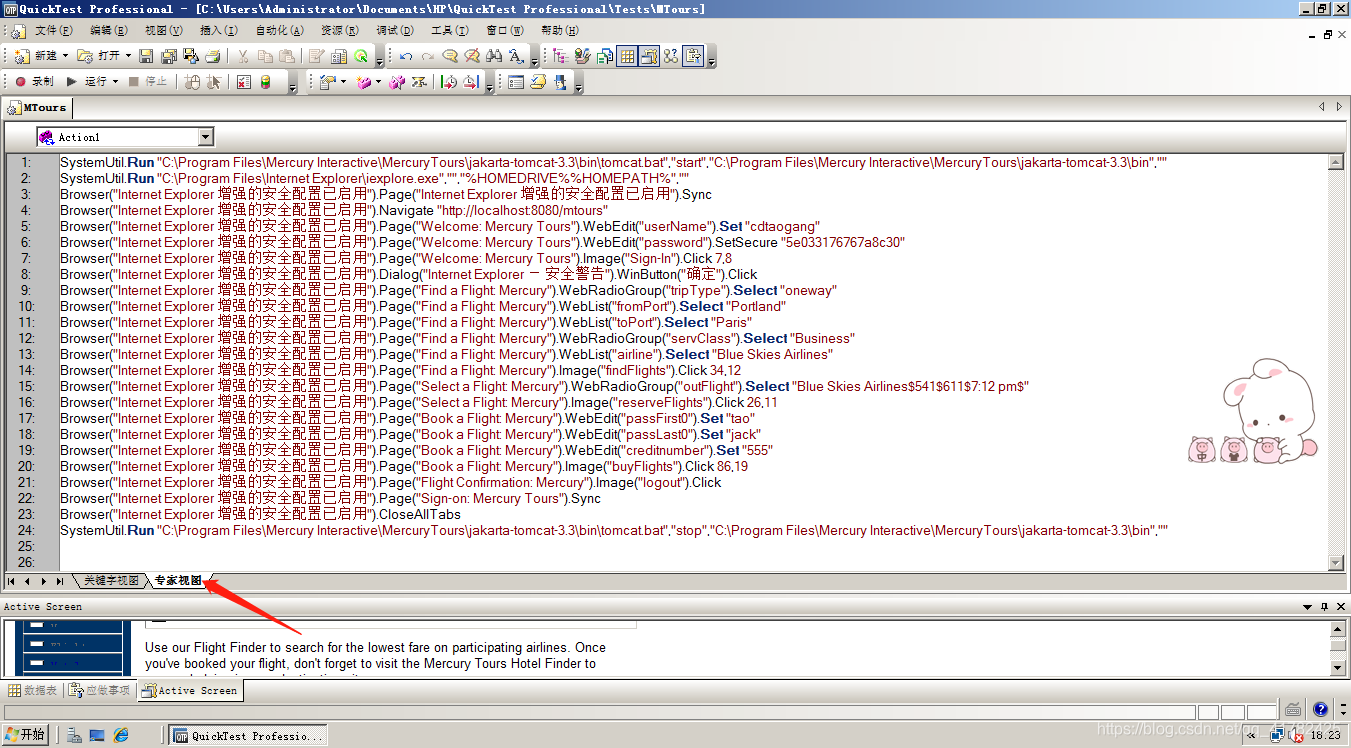Click the scissors Cut icon
The width and height of the screenshot is (1351, 748).
(243, 56)
